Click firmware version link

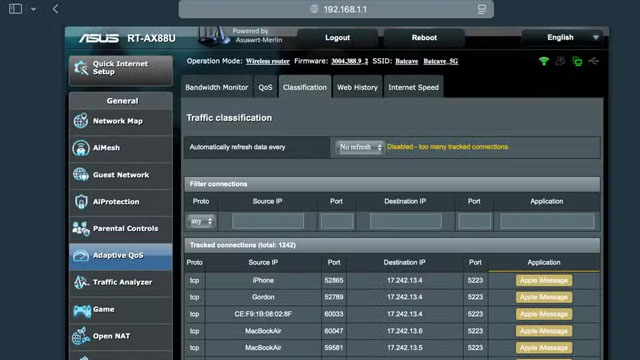pos(349,61)
